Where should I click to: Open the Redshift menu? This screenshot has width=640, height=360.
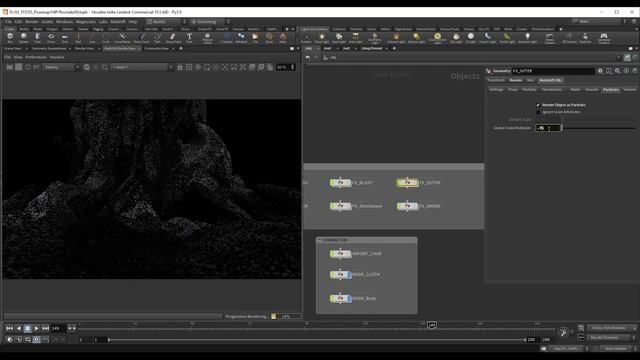[x=118, y=22]
